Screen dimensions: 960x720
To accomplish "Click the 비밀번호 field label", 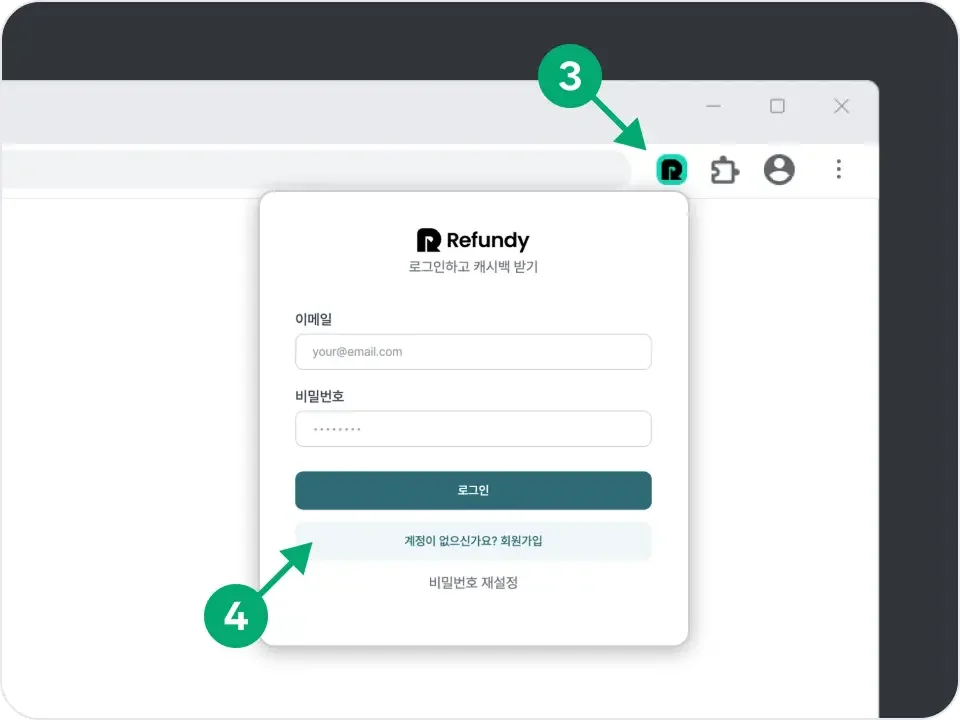I will pos(320,396).
